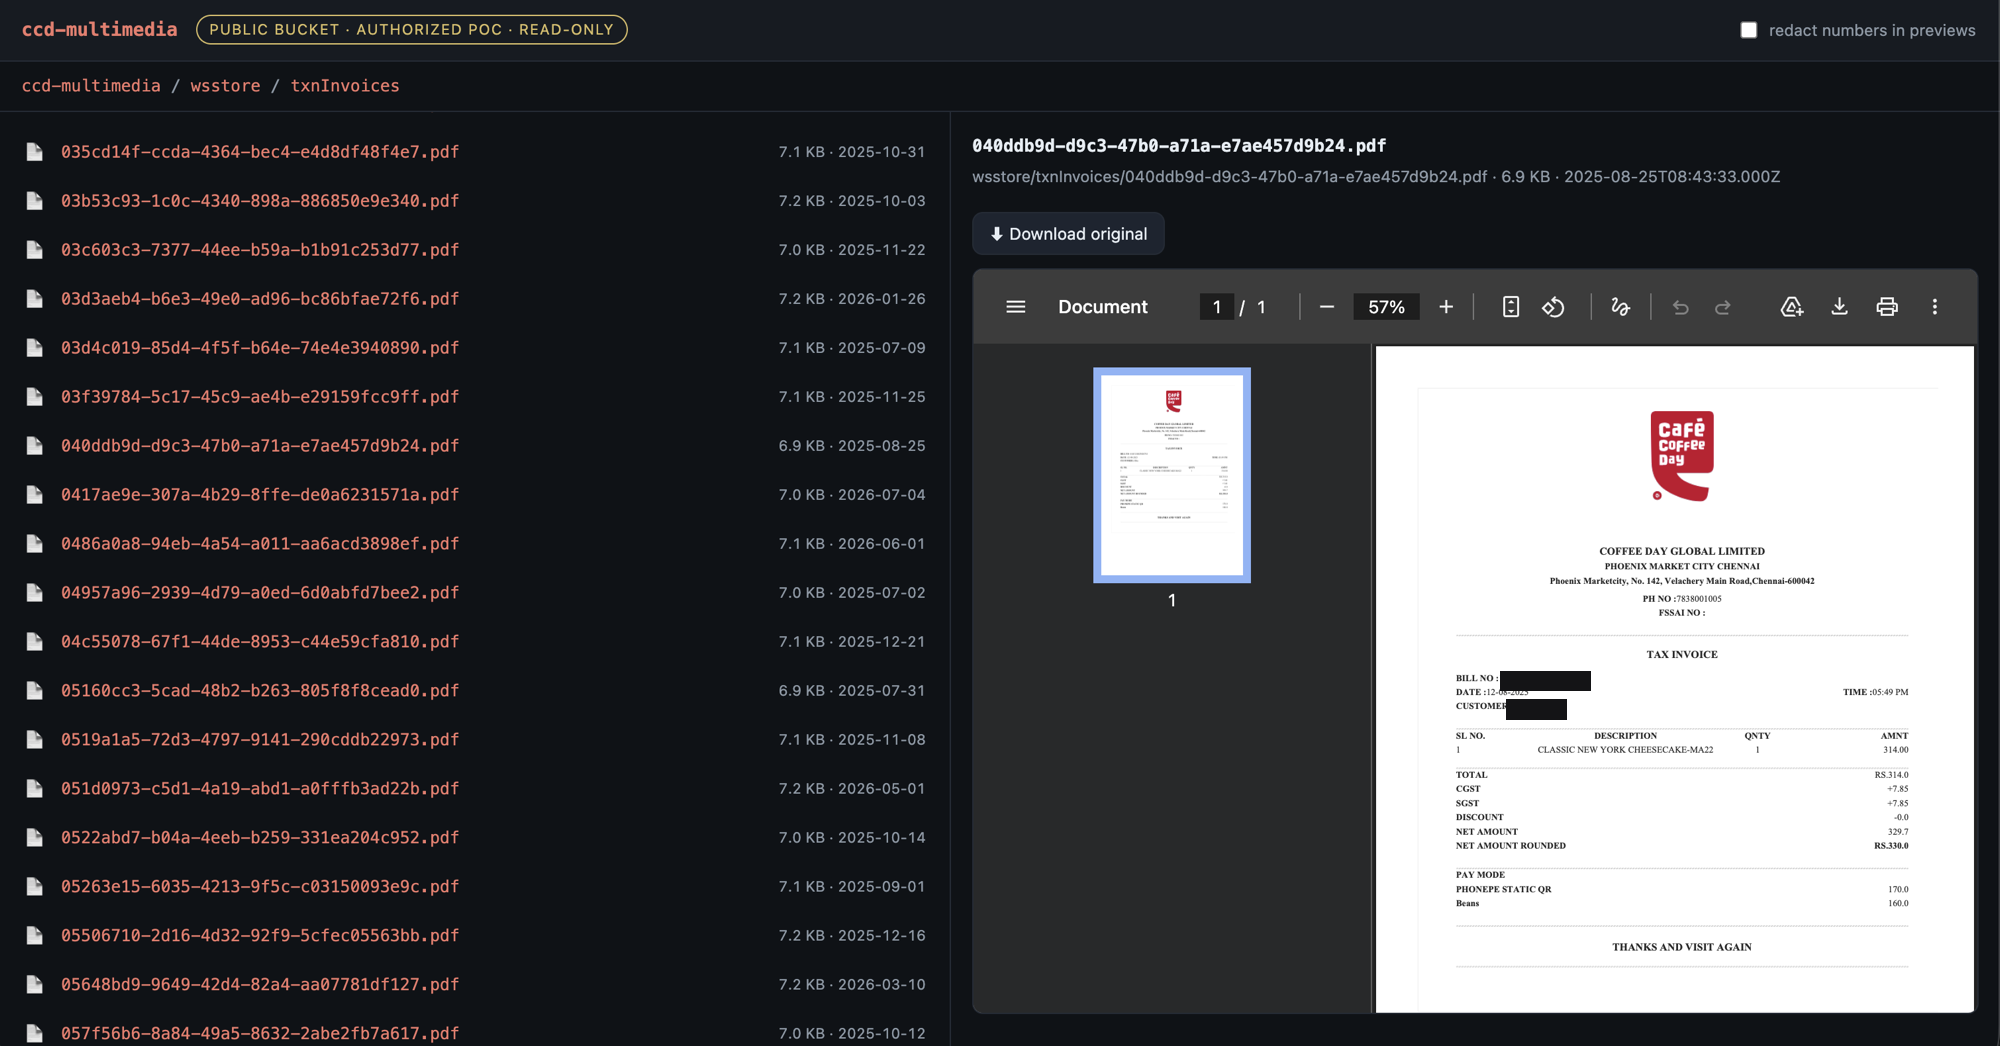Click file icon beside 035cd14f-ccda pdf
Screen dimensions: 2000x1046
[34, 152]
